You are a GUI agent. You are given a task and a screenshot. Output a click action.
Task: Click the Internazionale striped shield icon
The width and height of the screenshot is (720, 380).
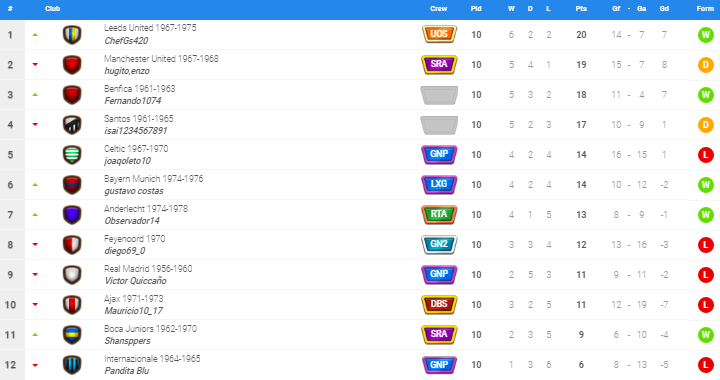point(72,365)
